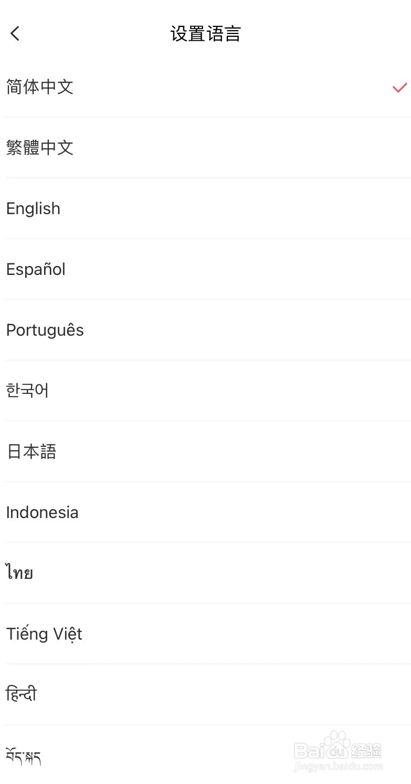Click the Baidu 经验 watermark logo
This screenshot has height=784, width=411.
(338, 746)
